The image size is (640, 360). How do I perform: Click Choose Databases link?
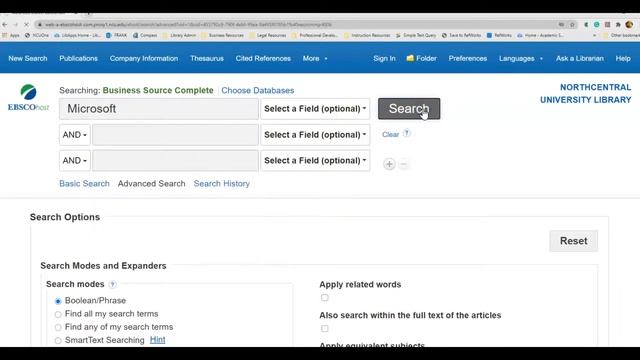click(258, 90)
